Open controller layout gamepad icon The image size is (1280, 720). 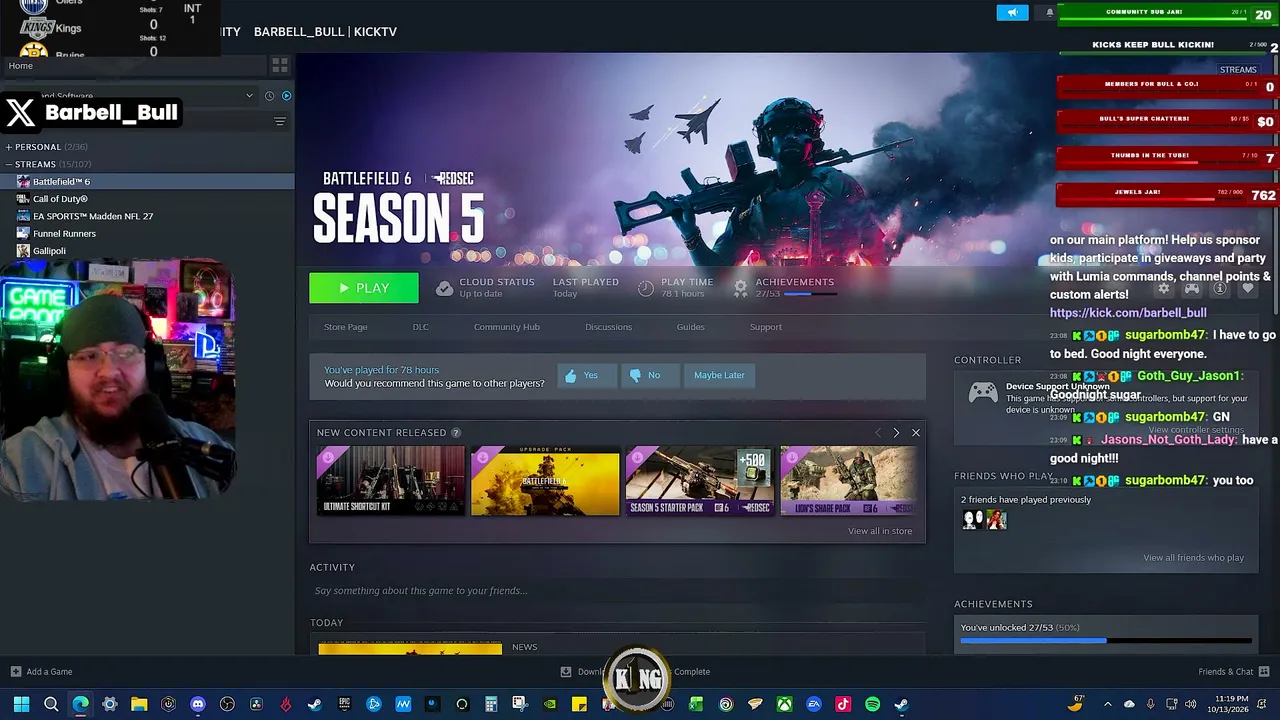point(1192,288)
